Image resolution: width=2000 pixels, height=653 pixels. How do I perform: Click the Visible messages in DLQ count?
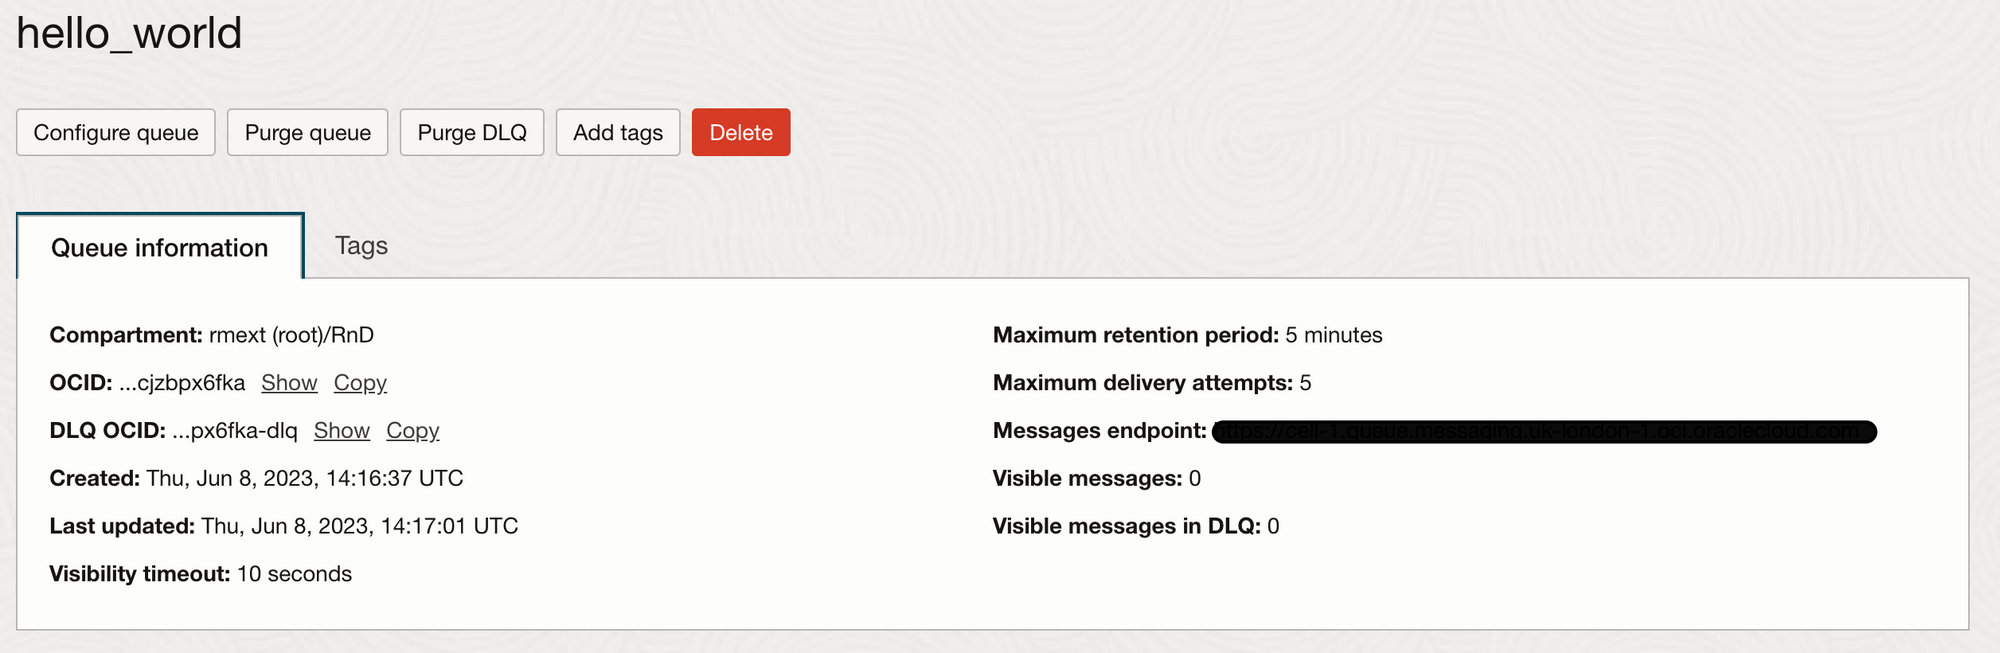point(1273,526)
